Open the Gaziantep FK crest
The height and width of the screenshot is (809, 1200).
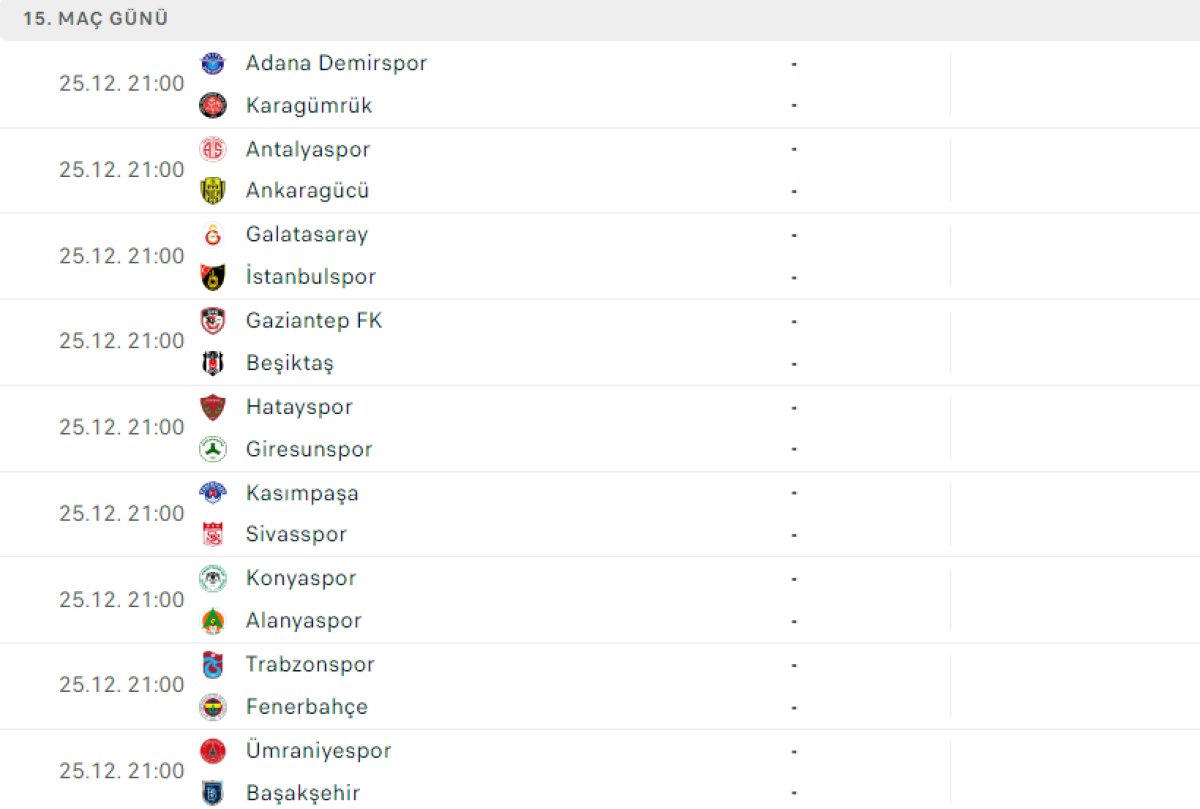coord(213,320)
